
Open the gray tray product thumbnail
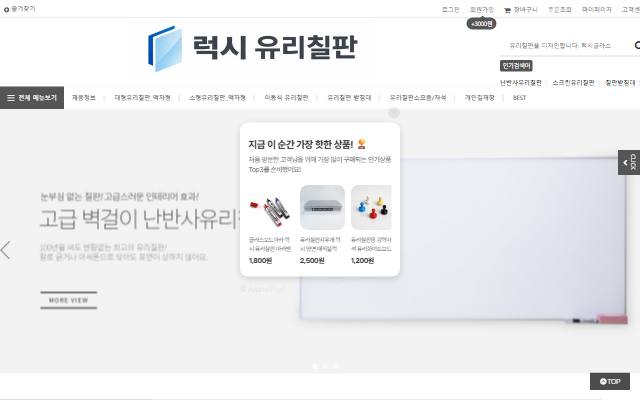pyautogui.click(x=322, y=208)
